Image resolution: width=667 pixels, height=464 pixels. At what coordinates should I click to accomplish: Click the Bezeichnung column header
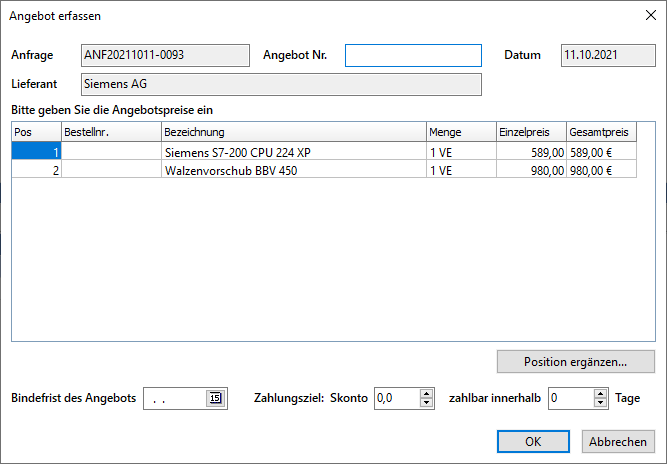pos(294,132)
